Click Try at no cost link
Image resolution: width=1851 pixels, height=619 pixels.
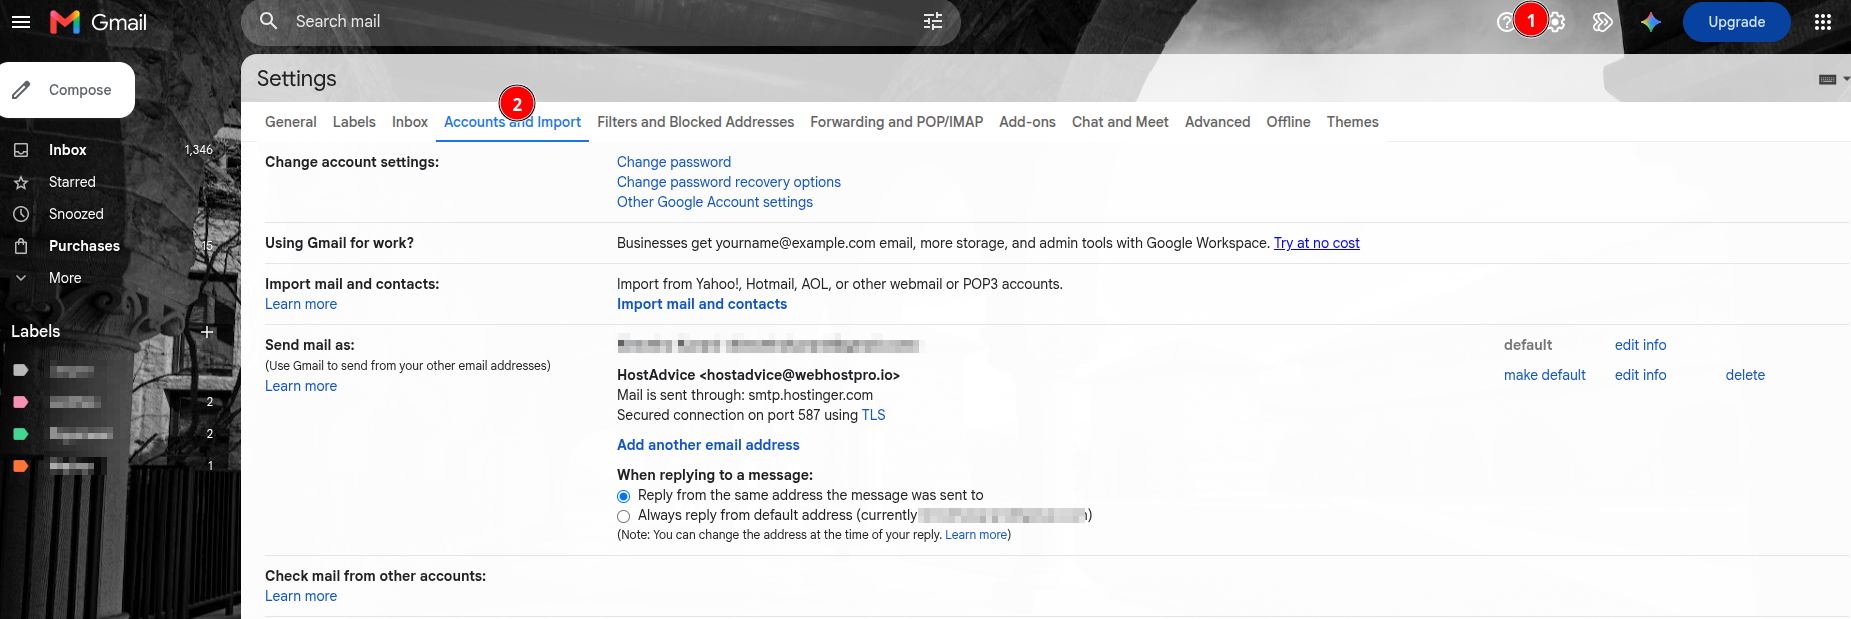coord(1317,243)
